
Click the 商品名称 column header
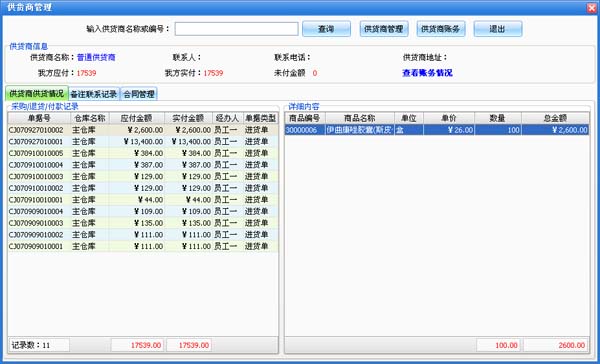360,118
